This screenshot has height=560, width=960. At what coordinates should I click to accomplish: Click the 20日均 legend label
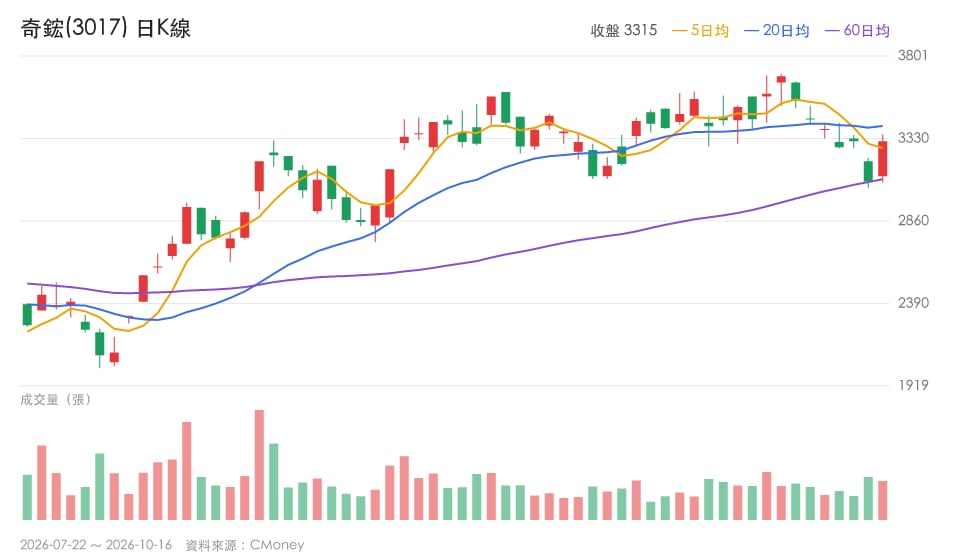(786, 31)
